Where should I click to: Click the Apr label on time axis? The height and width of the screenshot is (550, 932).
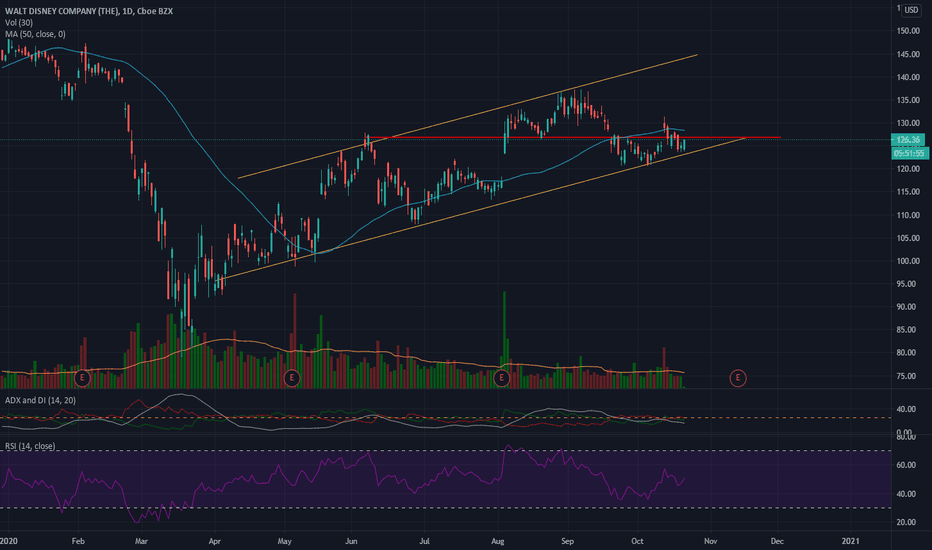click(x=215, y=541)
